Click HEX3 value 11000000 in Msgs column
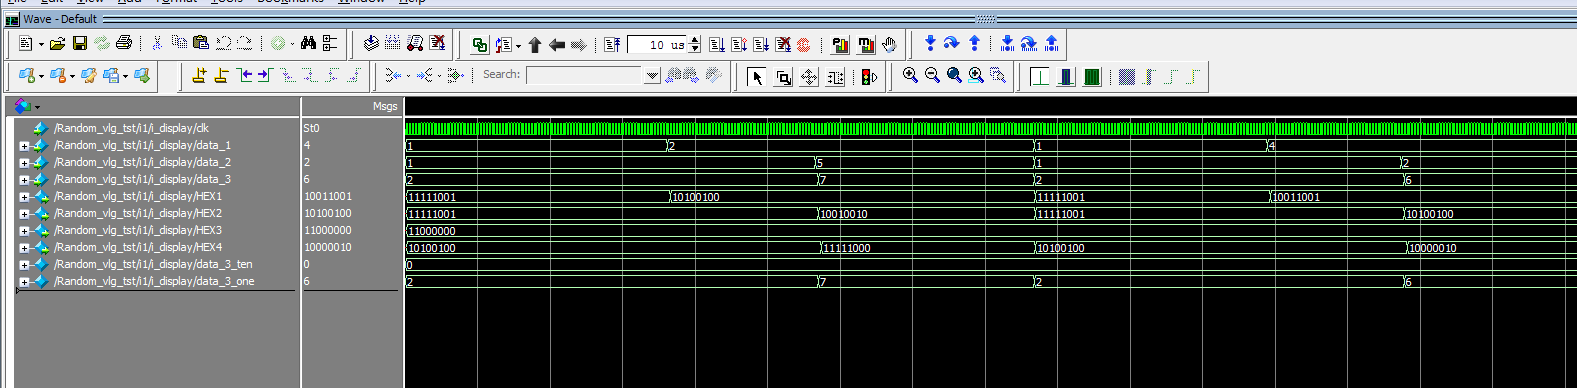Screen dimensions: 1577x388 [x=328, y=231]
